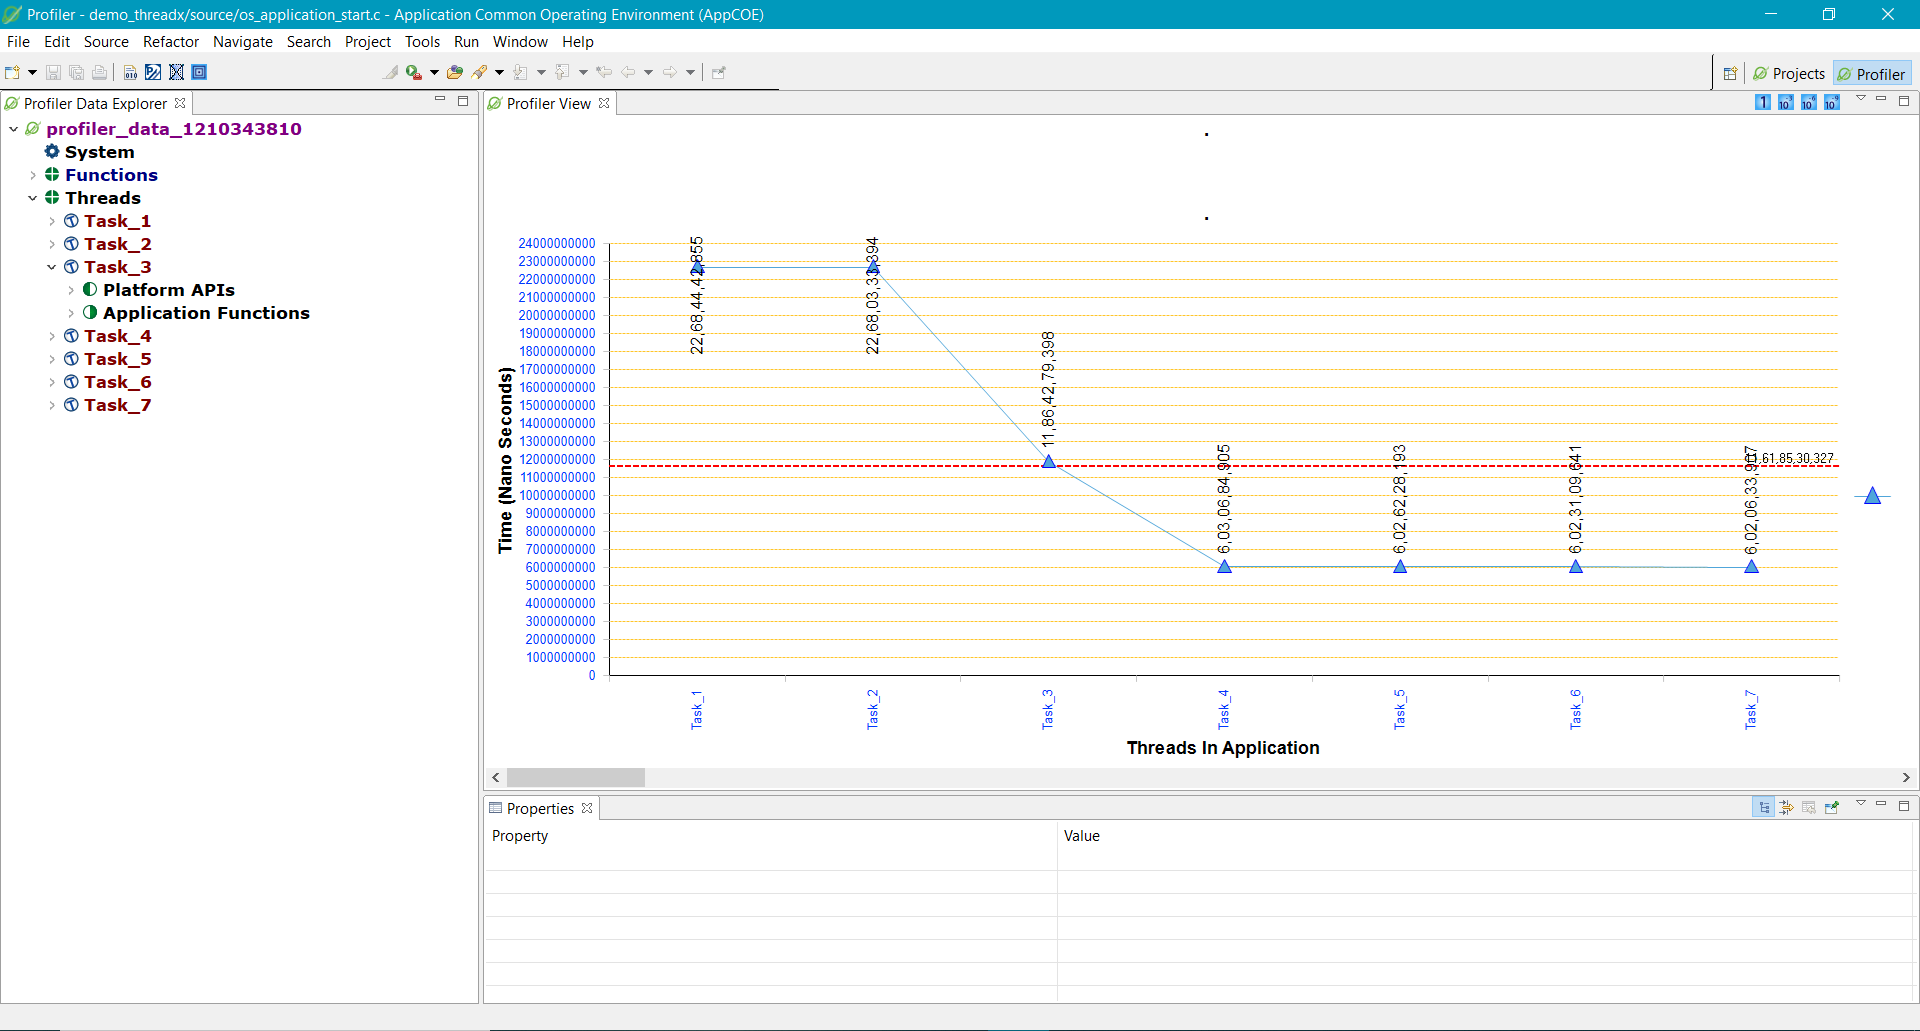Click the Open Perspective icon
The height and width of the screenshot is (1031, 1920).
[1730, 74]
